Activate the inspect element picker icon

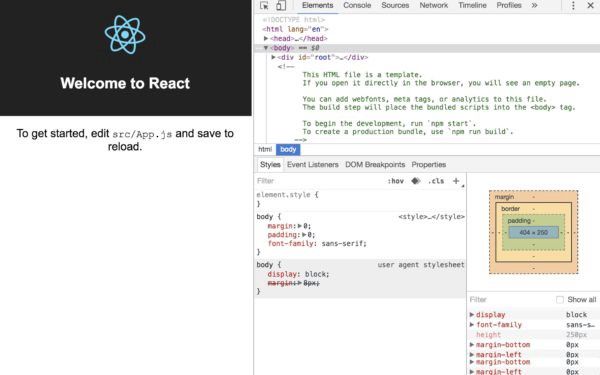point(264,5)
